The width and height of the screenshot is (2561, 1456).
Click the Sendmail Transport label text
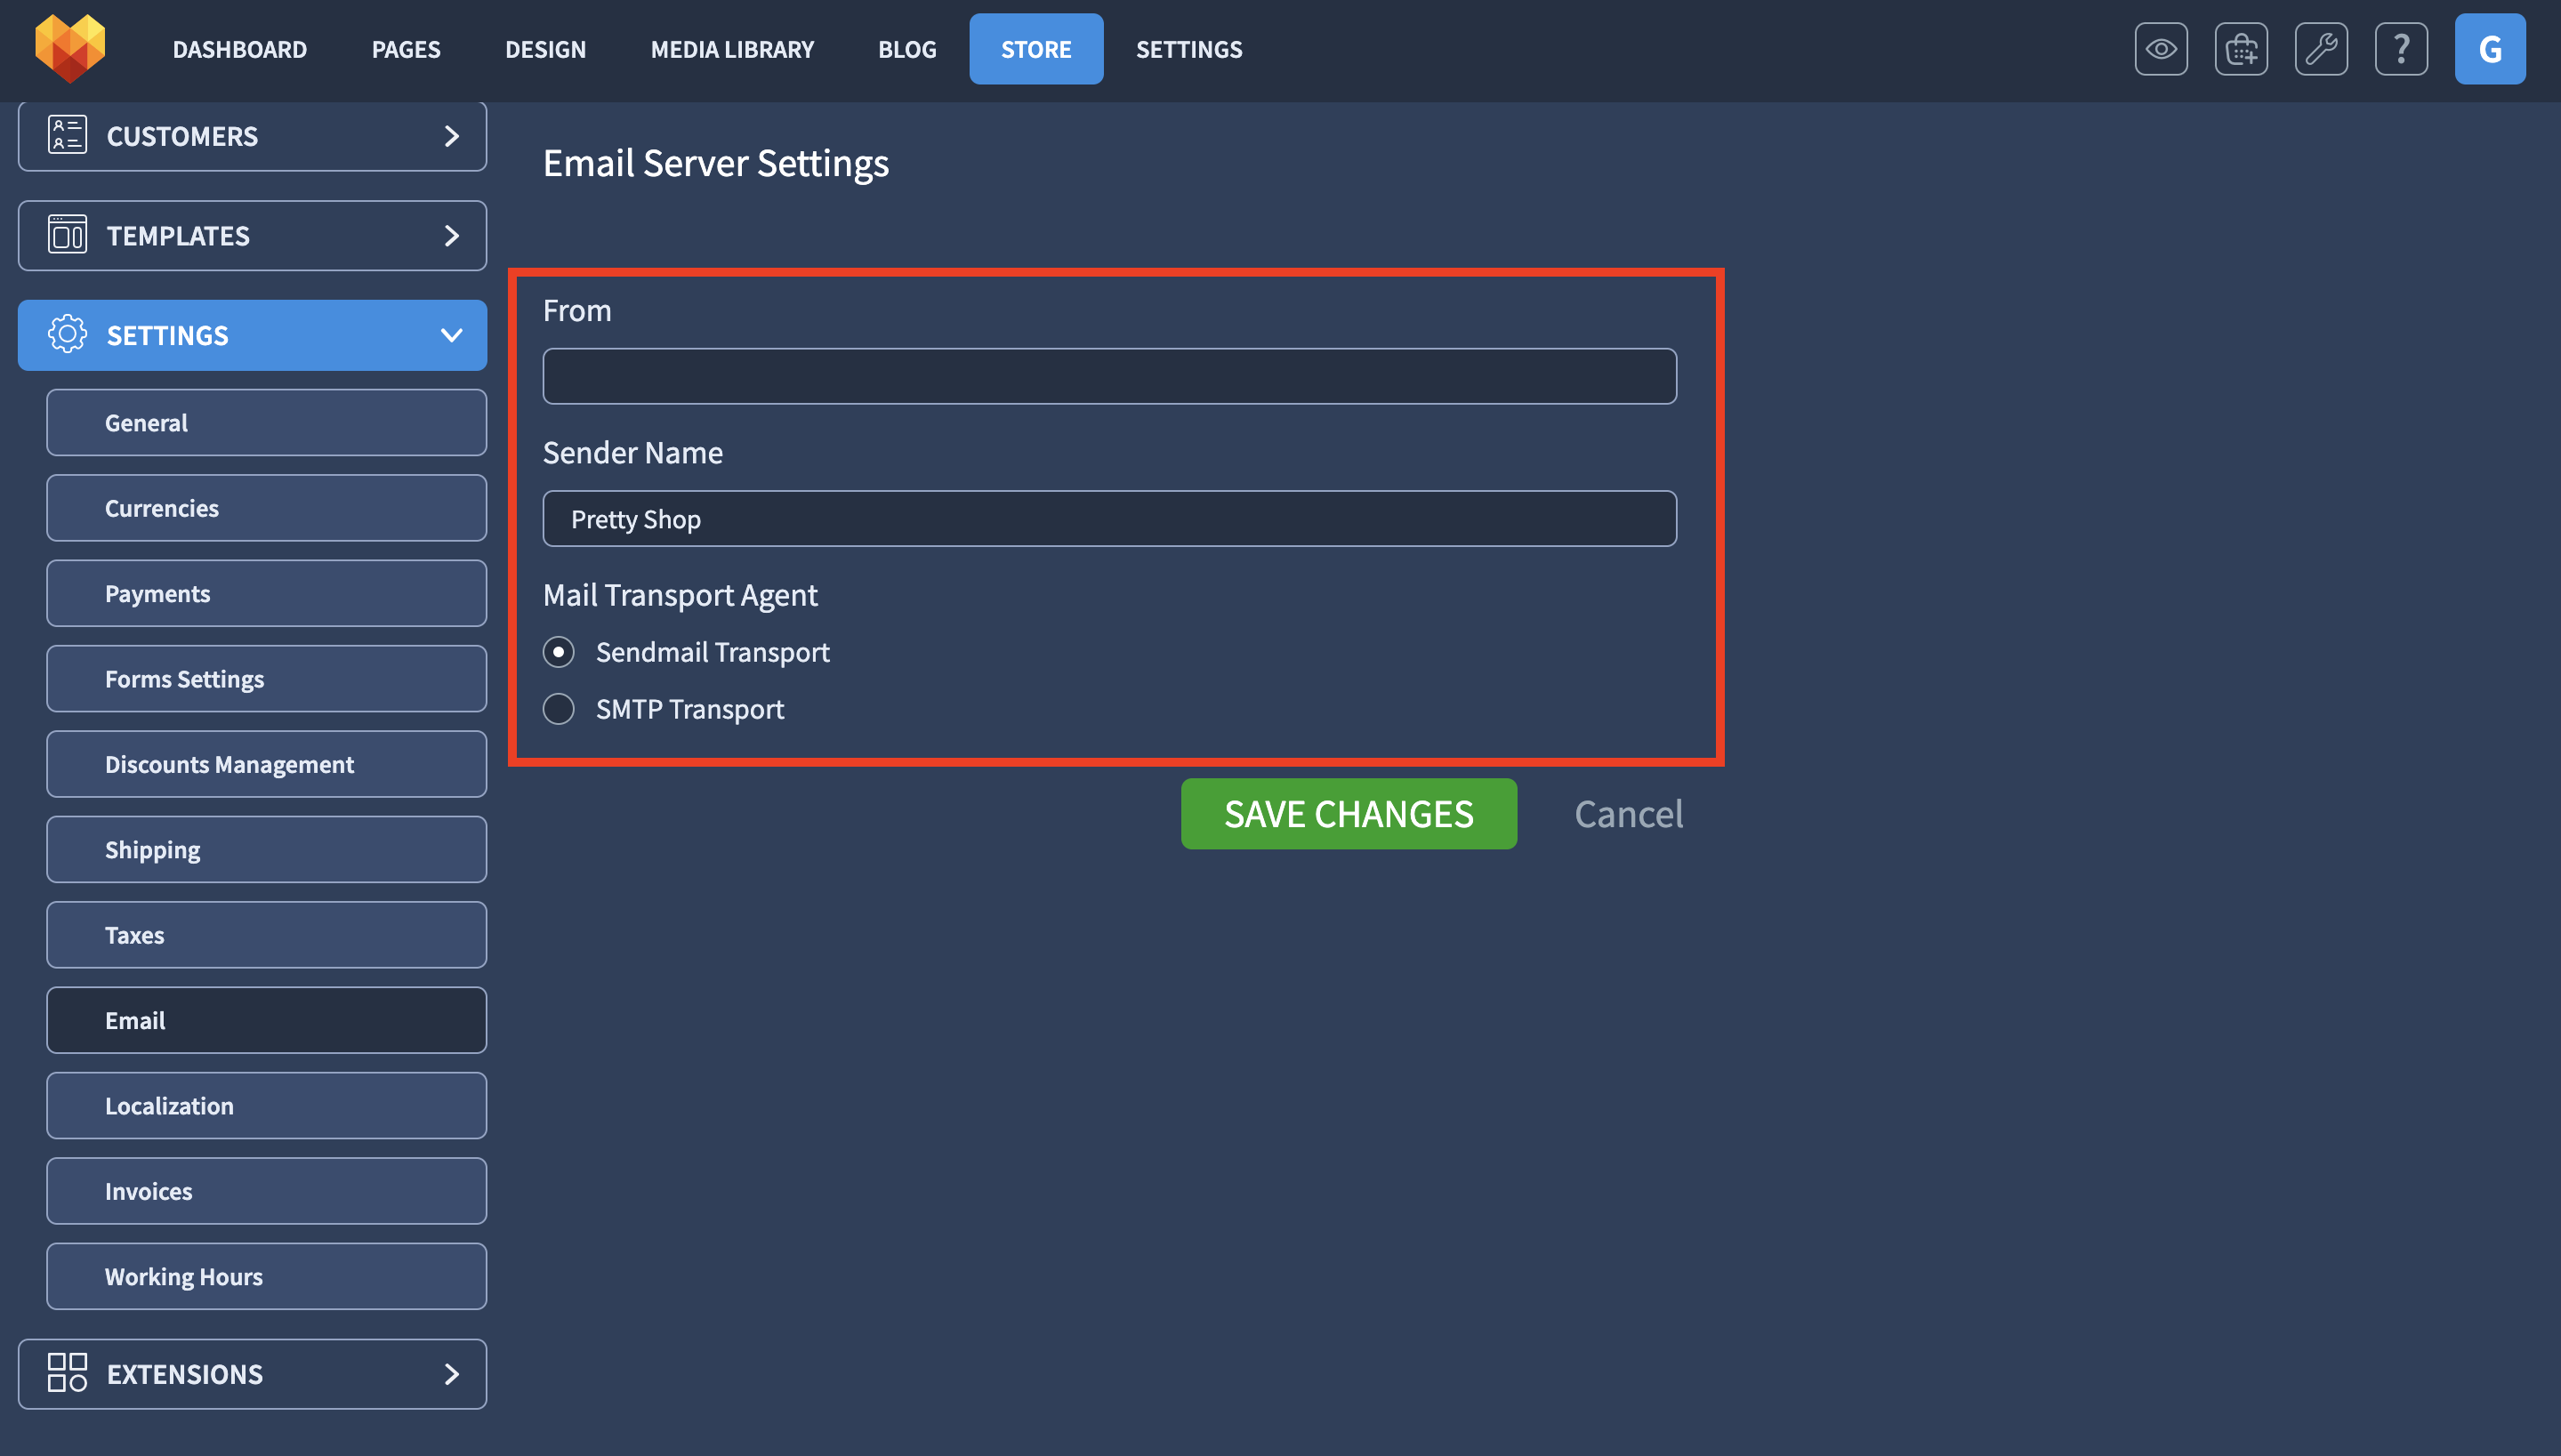click(x=712, y=652)
